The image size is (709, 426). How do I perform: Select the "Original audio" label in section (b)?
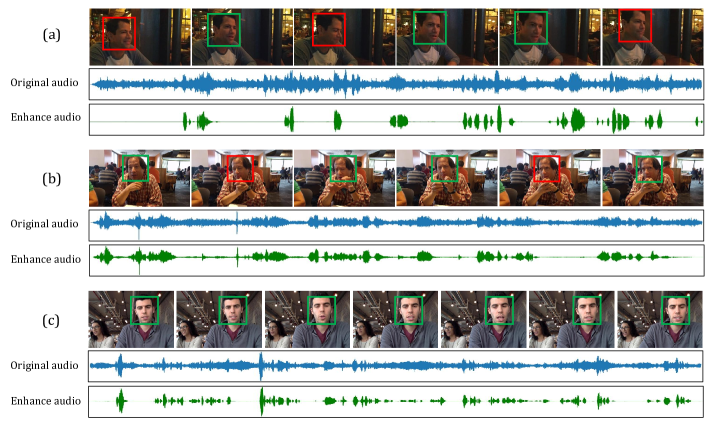coord(44,223)
